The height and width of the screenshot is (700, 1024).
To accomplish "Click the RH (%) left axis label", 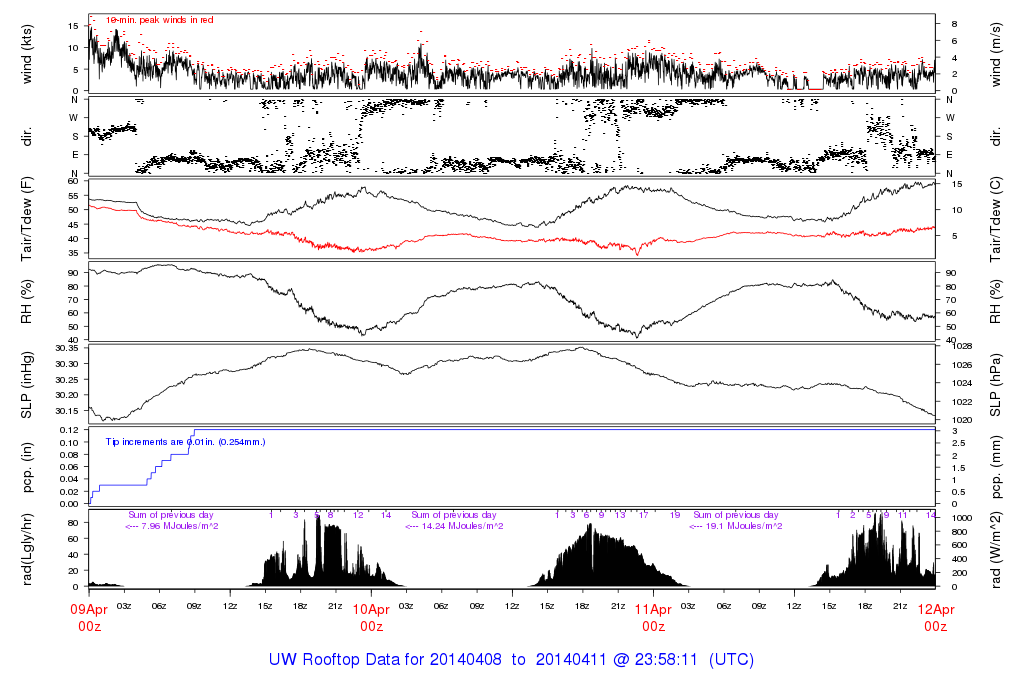I will click(x=27, y=301).
